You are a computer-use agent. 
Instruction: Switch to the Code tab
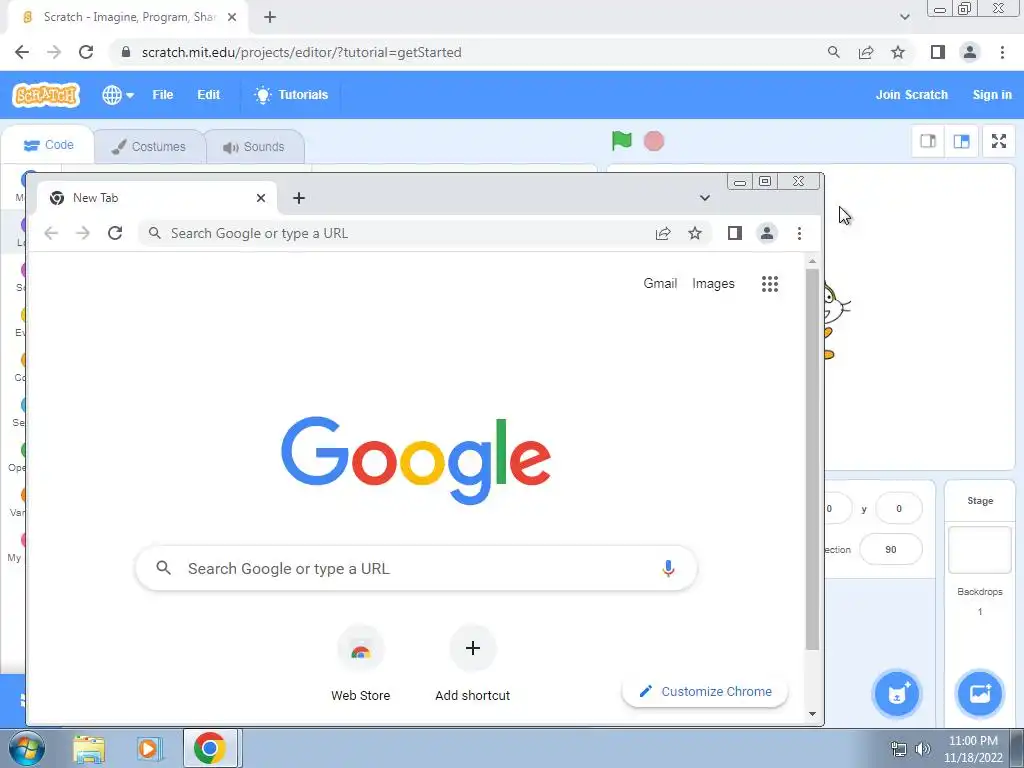[48, 145]
